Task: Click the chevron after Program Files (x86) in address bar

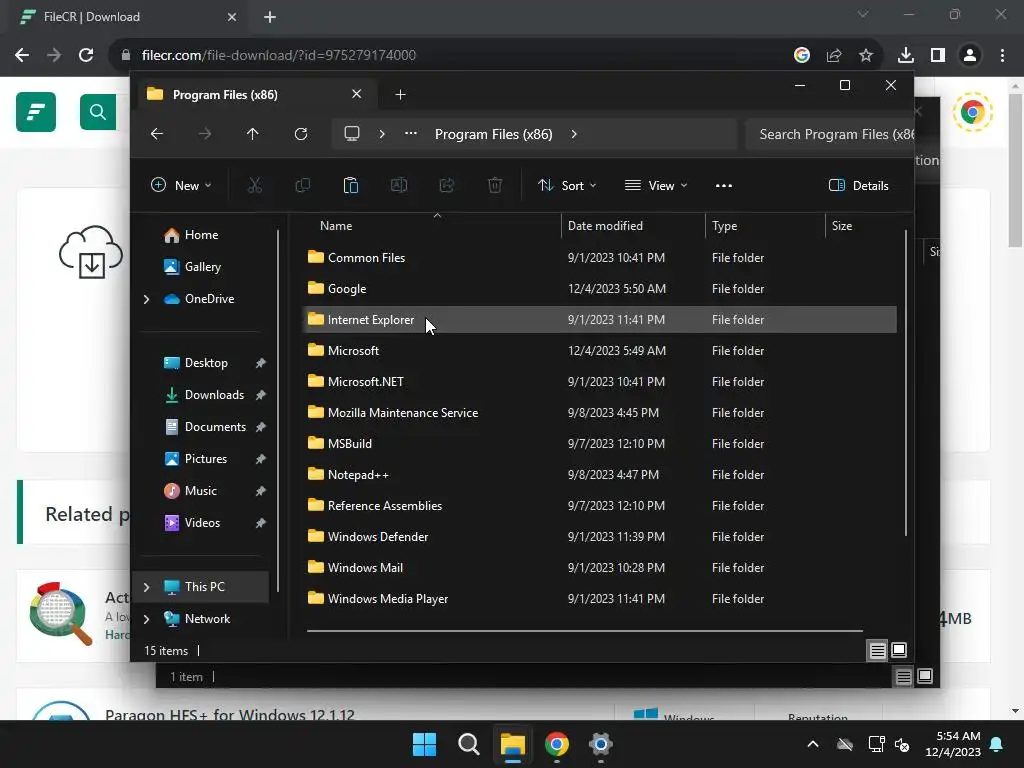Action: (x=574, y=134)
